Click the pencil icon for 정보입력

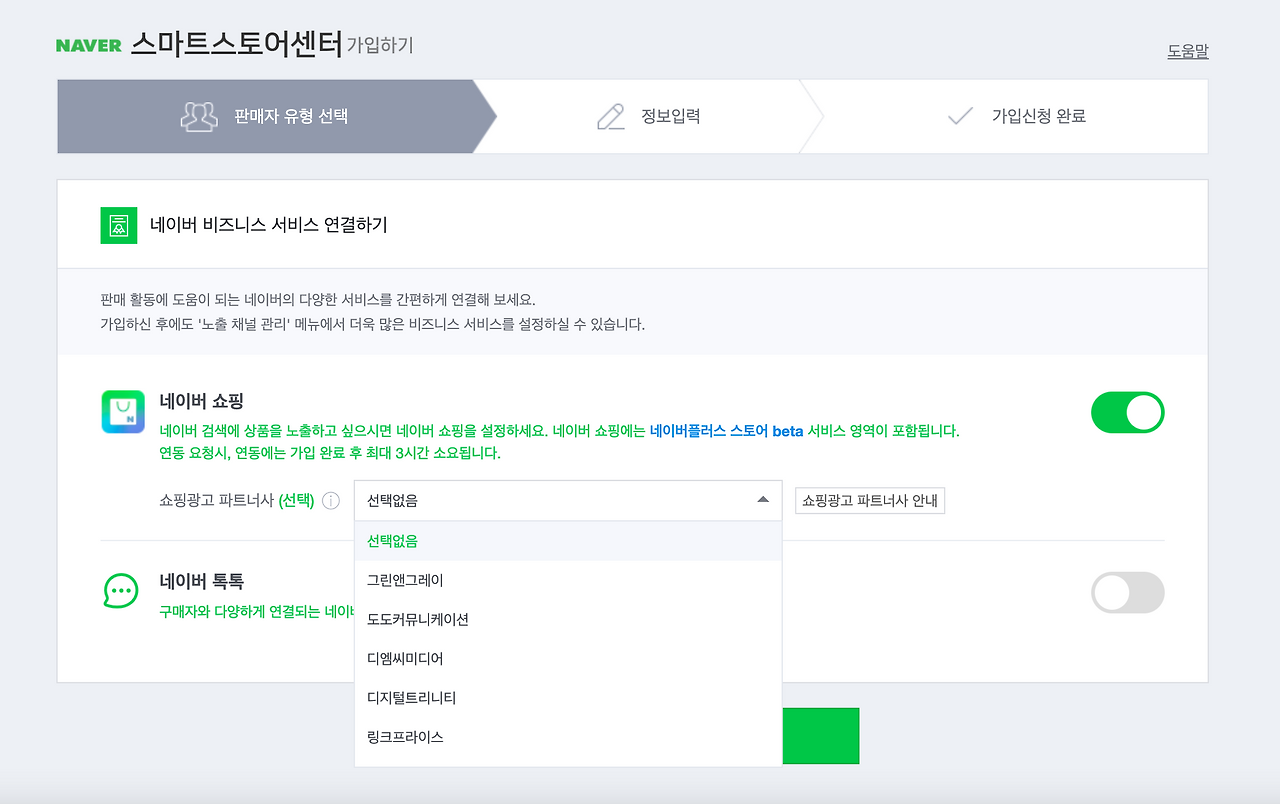tap(610, 117)
